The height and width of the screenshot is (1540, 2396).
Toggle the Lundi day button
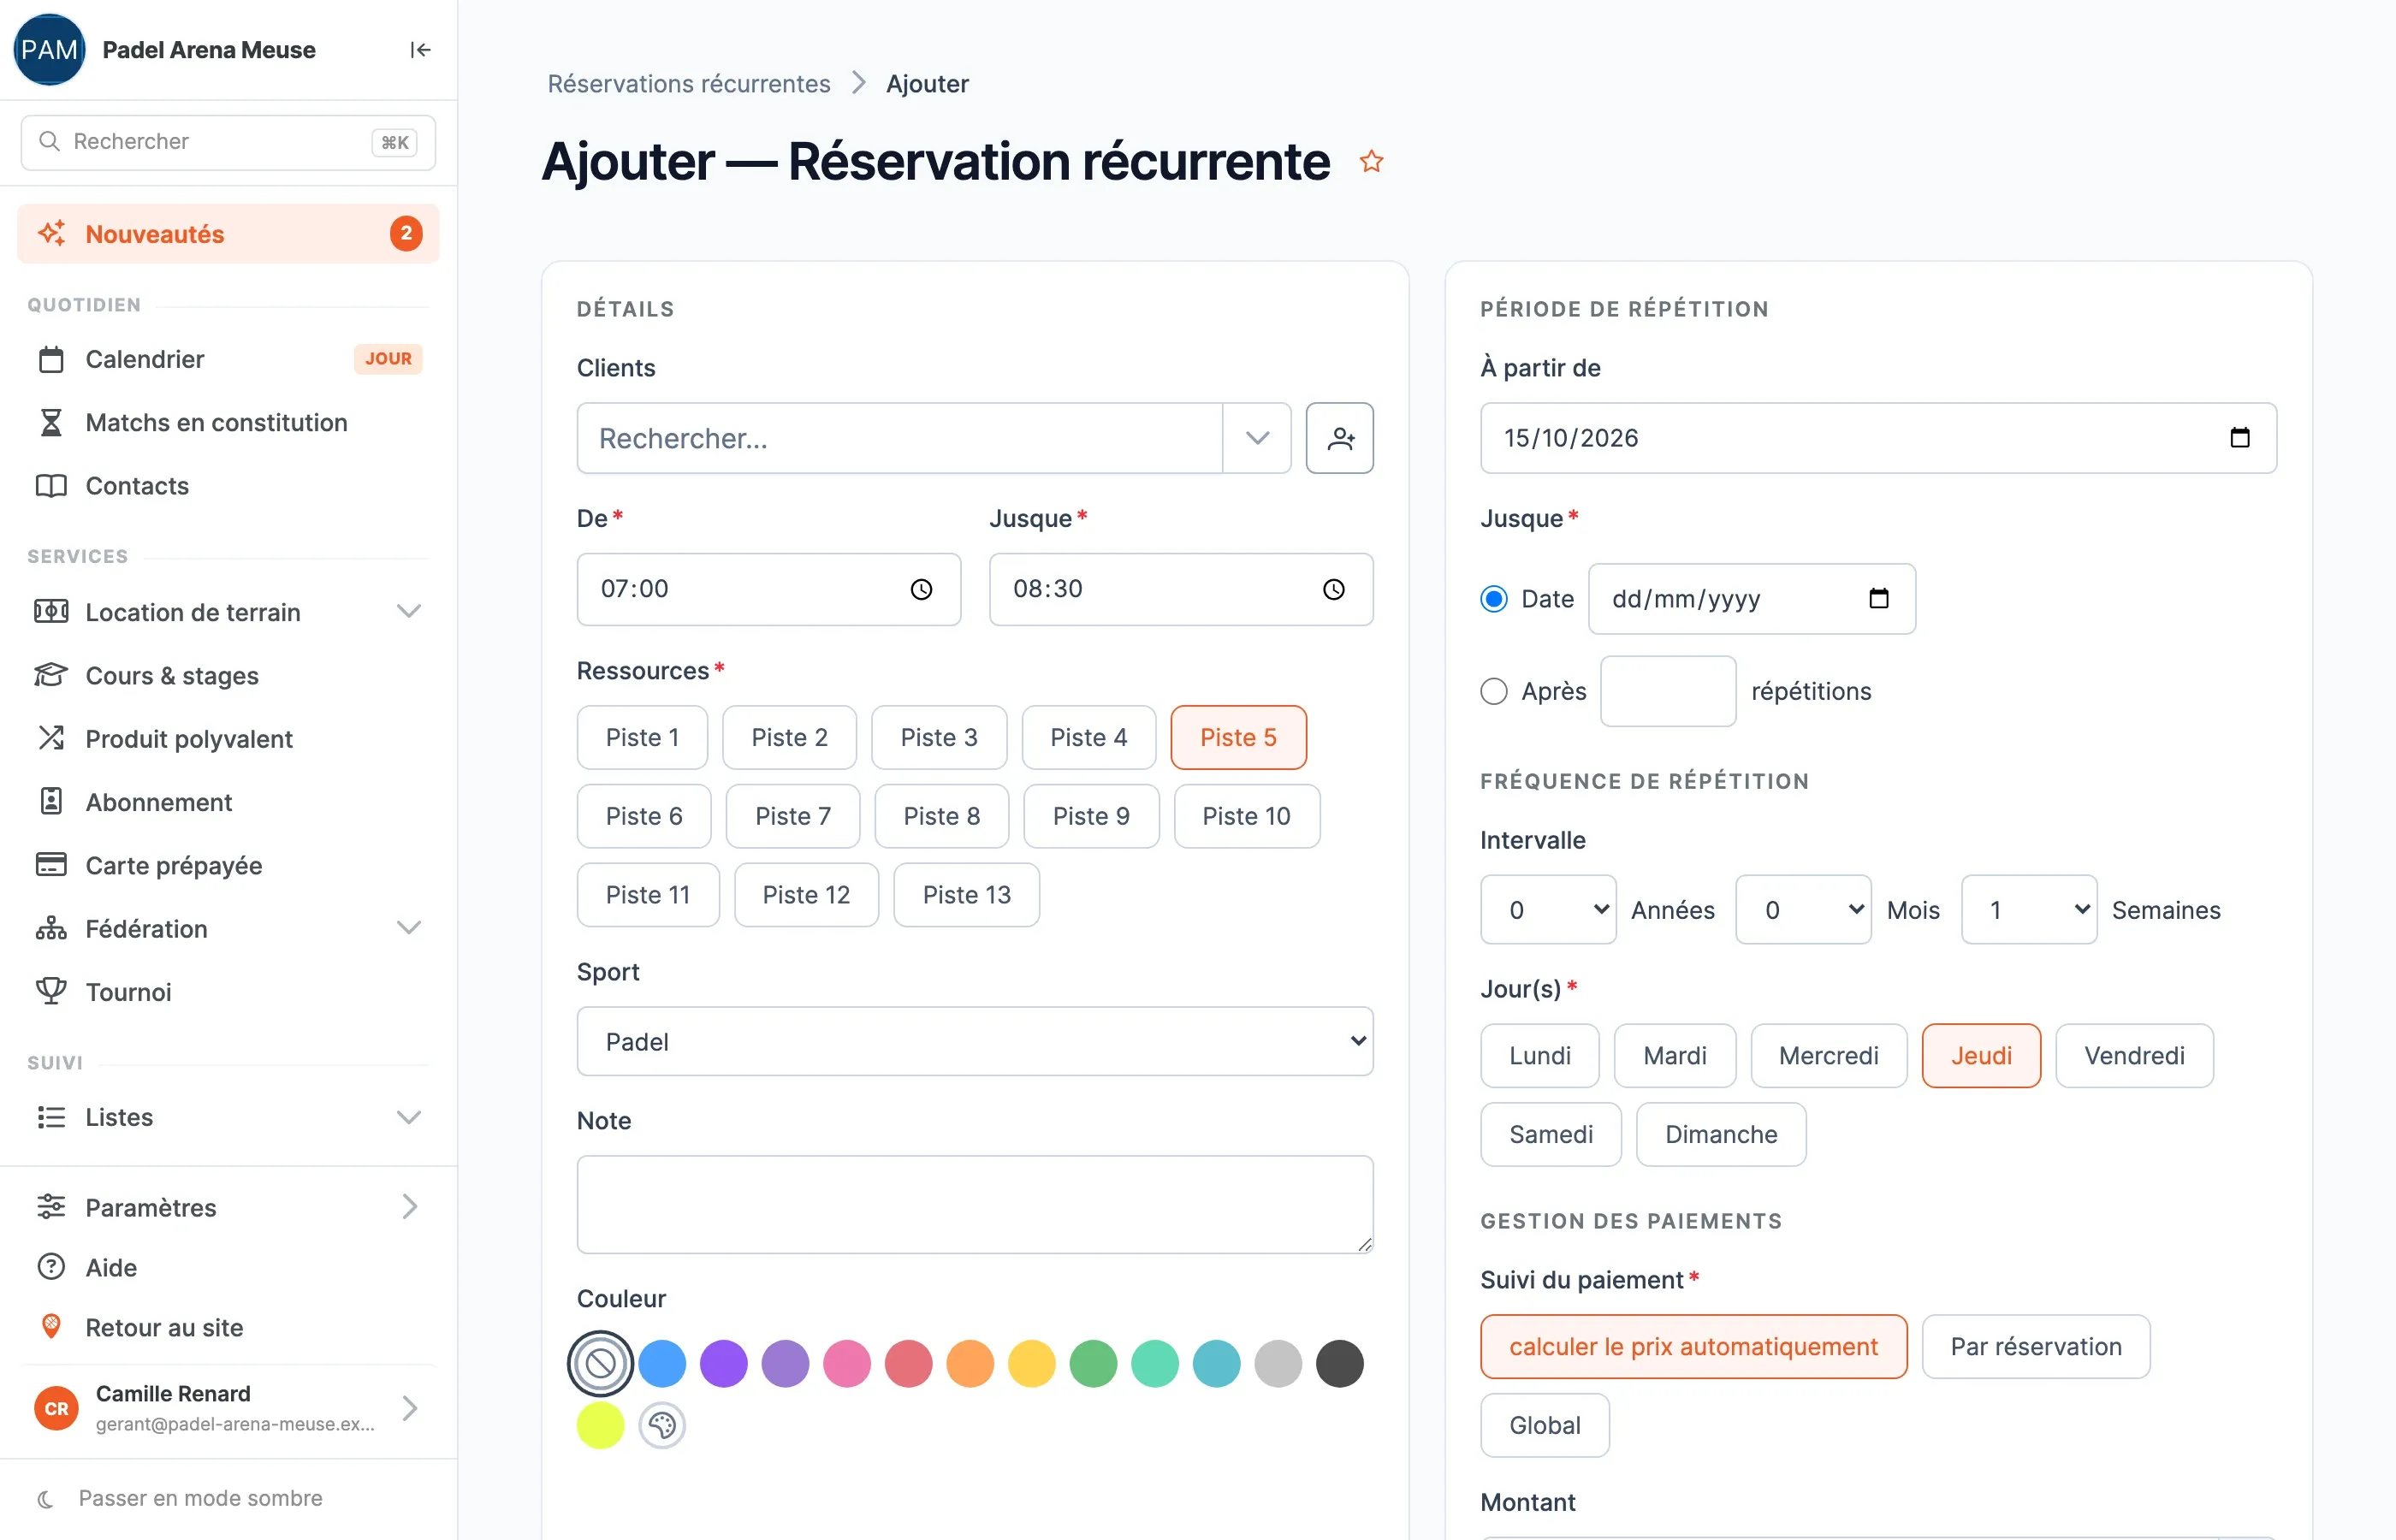(1539, 1055)
